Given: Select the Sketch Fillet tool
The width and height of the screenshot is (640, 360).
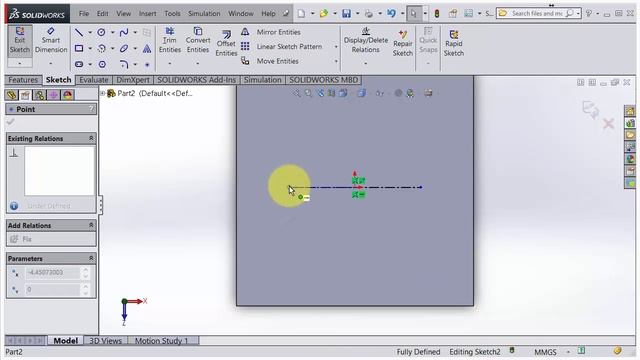Looking at the screenshot, I should click(124, 64).
